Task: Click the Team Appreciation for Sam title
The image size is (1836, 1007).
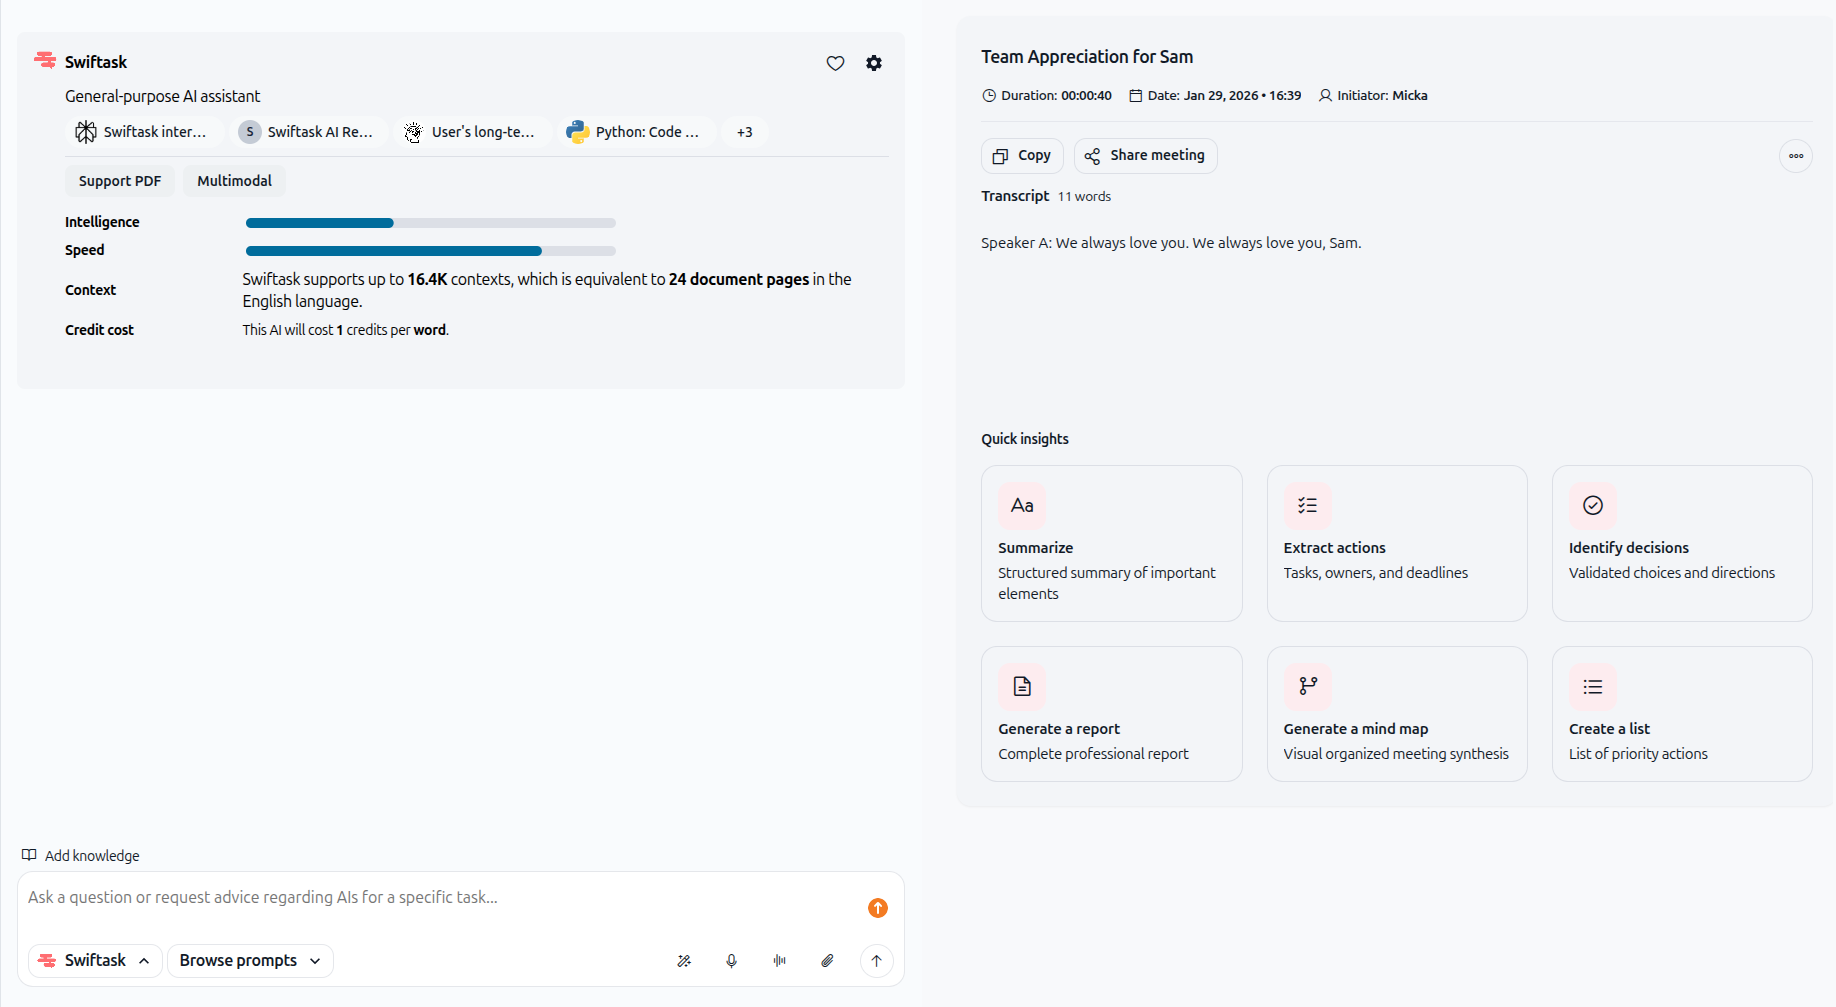Action: tap(1087, 57)
